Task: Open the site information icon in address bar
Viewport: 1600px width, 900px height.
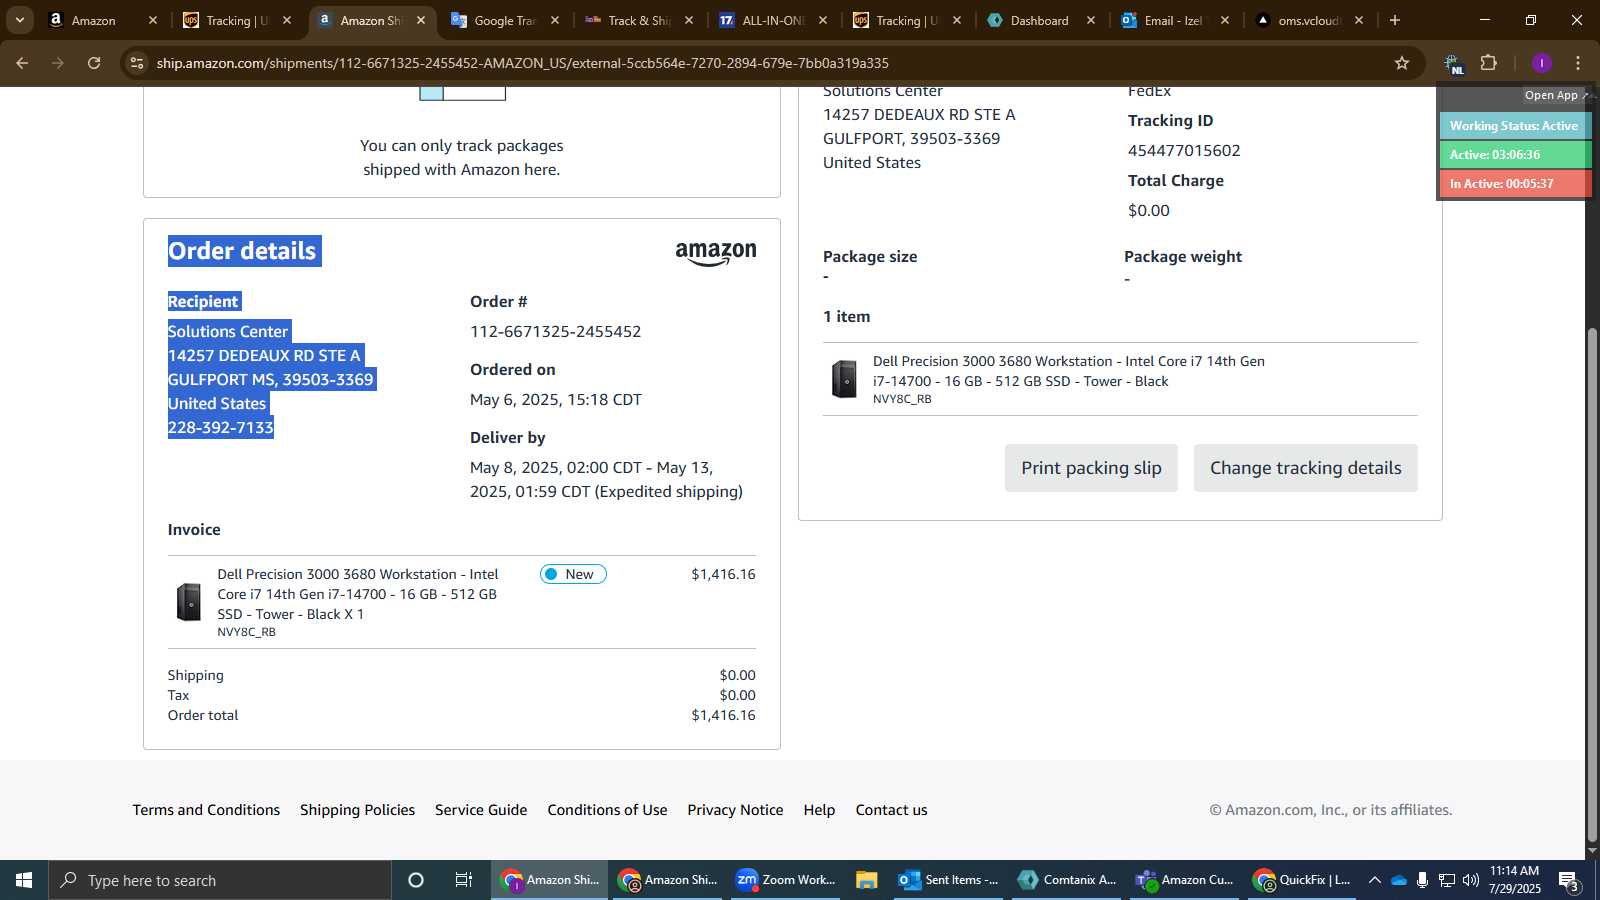Action: pyautogui.click(x=137, y=63)
